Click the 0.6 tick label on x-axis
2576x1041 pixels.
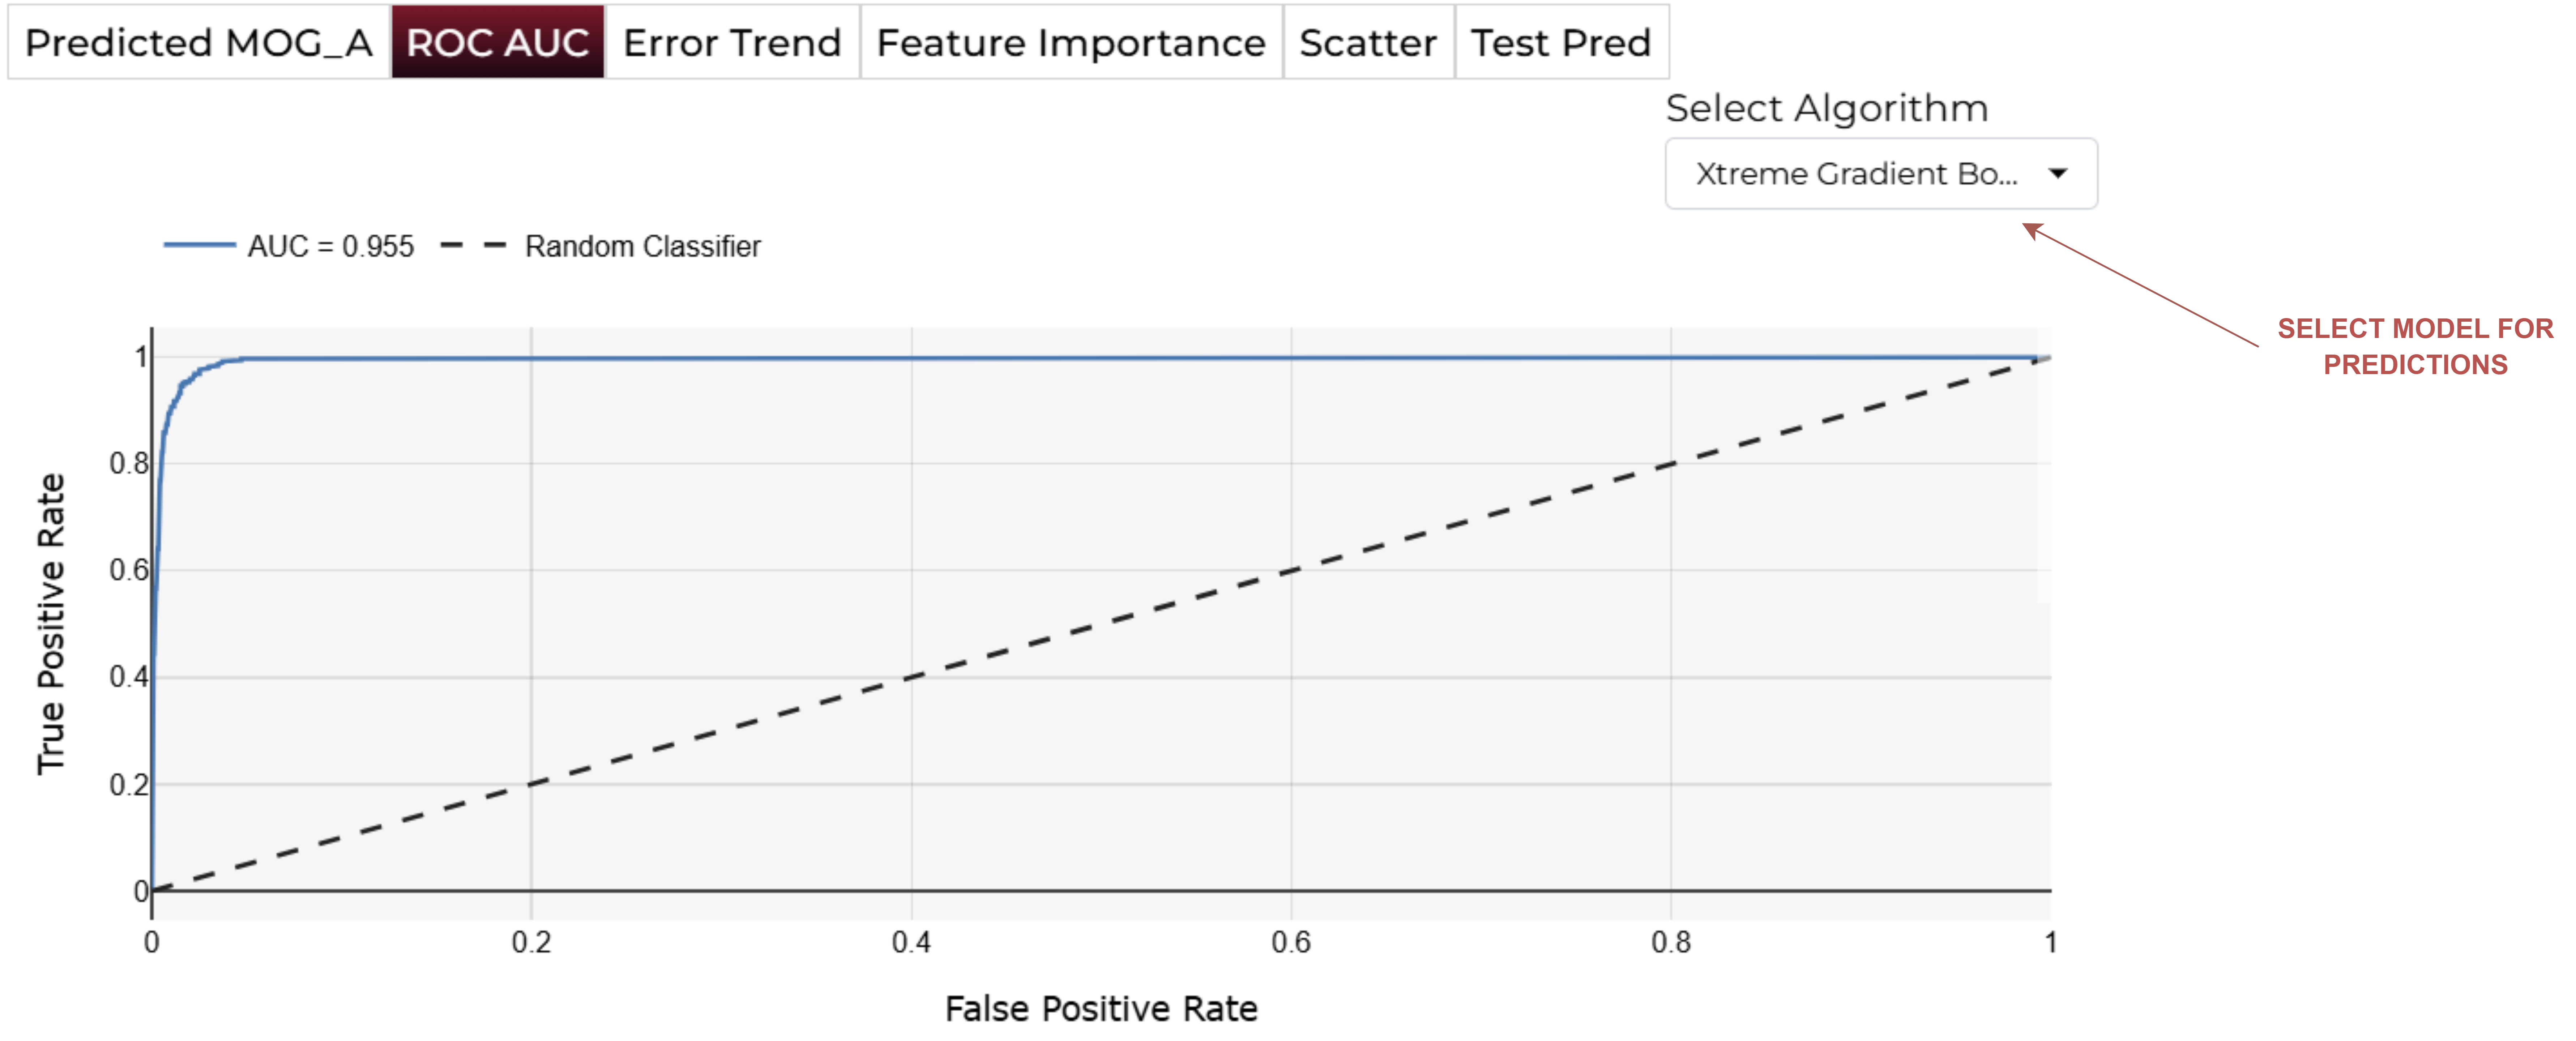[x=1290, y=942]
